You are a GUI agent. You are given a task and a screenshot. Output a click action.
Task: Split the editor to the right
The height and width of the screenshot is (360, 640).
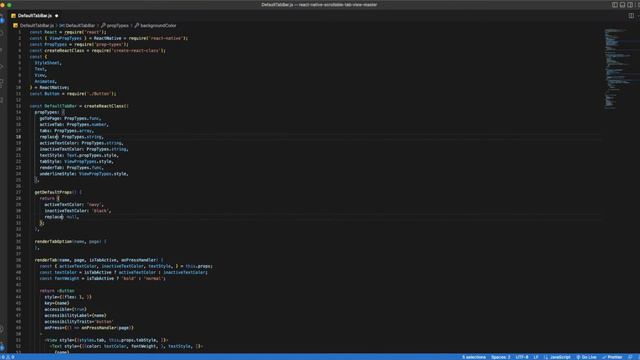pyautogui.click(x=631, y=16)
